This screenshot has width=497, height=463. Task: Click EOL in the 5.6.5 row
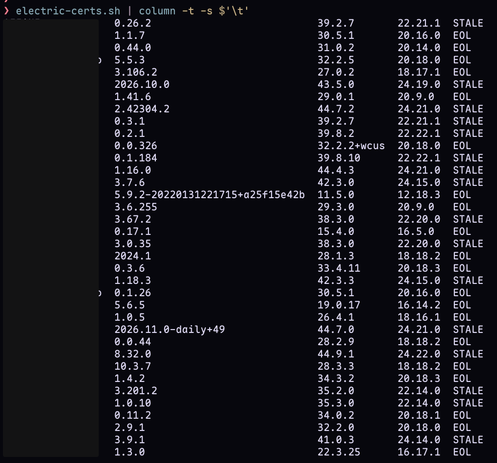tap(462, 305)
